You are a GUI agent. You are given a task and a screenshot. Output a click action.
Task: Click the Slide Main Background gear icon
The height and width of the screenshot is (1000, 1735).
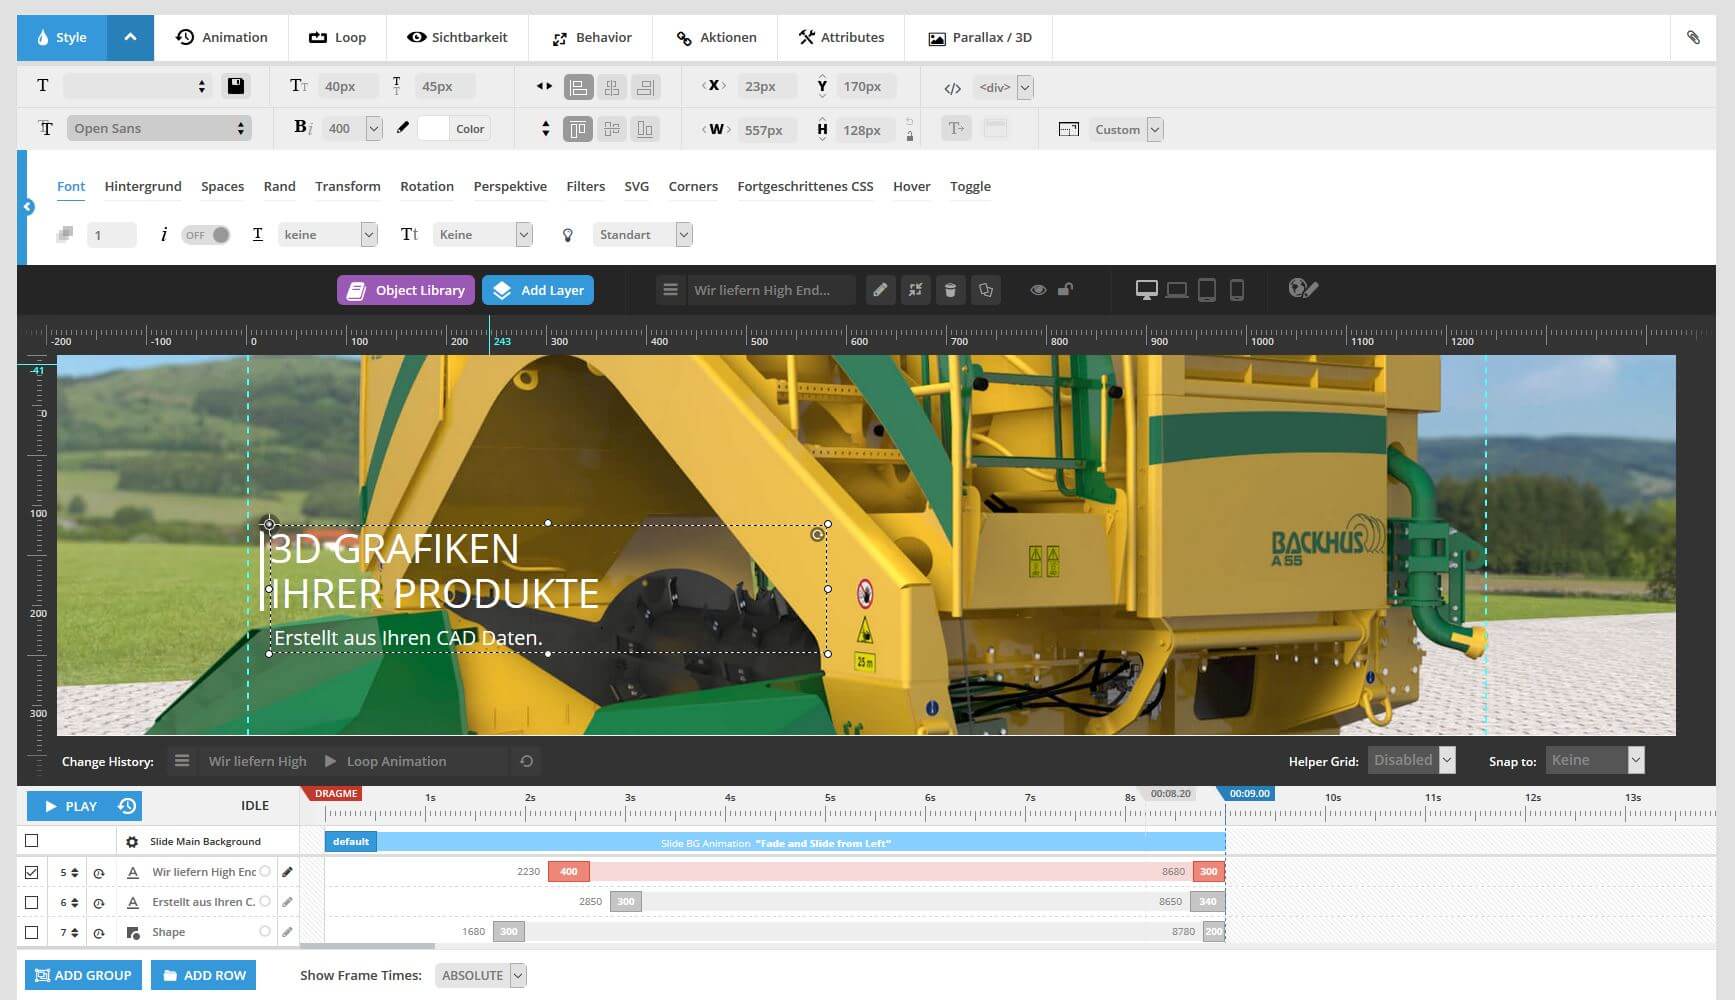tap(132, 842)
